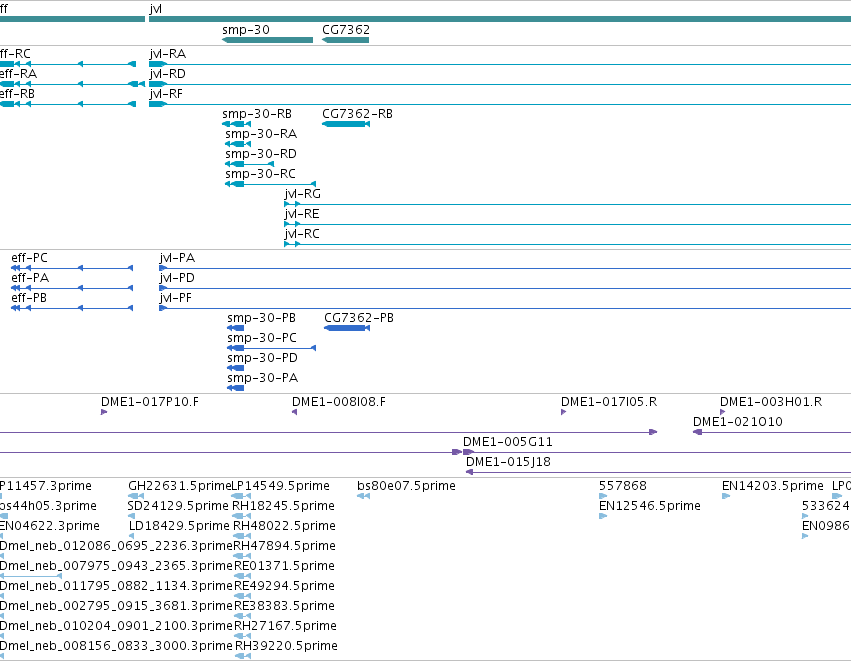
Task: Click EST RH47894.5prime
Action: click(242, 556)
